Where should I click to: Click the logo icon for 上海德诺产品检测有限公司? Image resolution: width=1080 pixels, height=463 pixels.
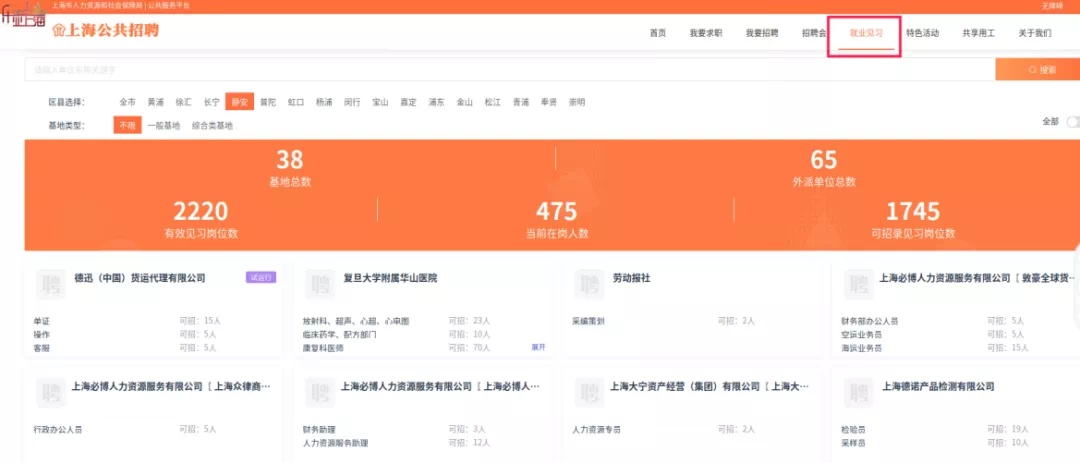[x=858, y=392]
